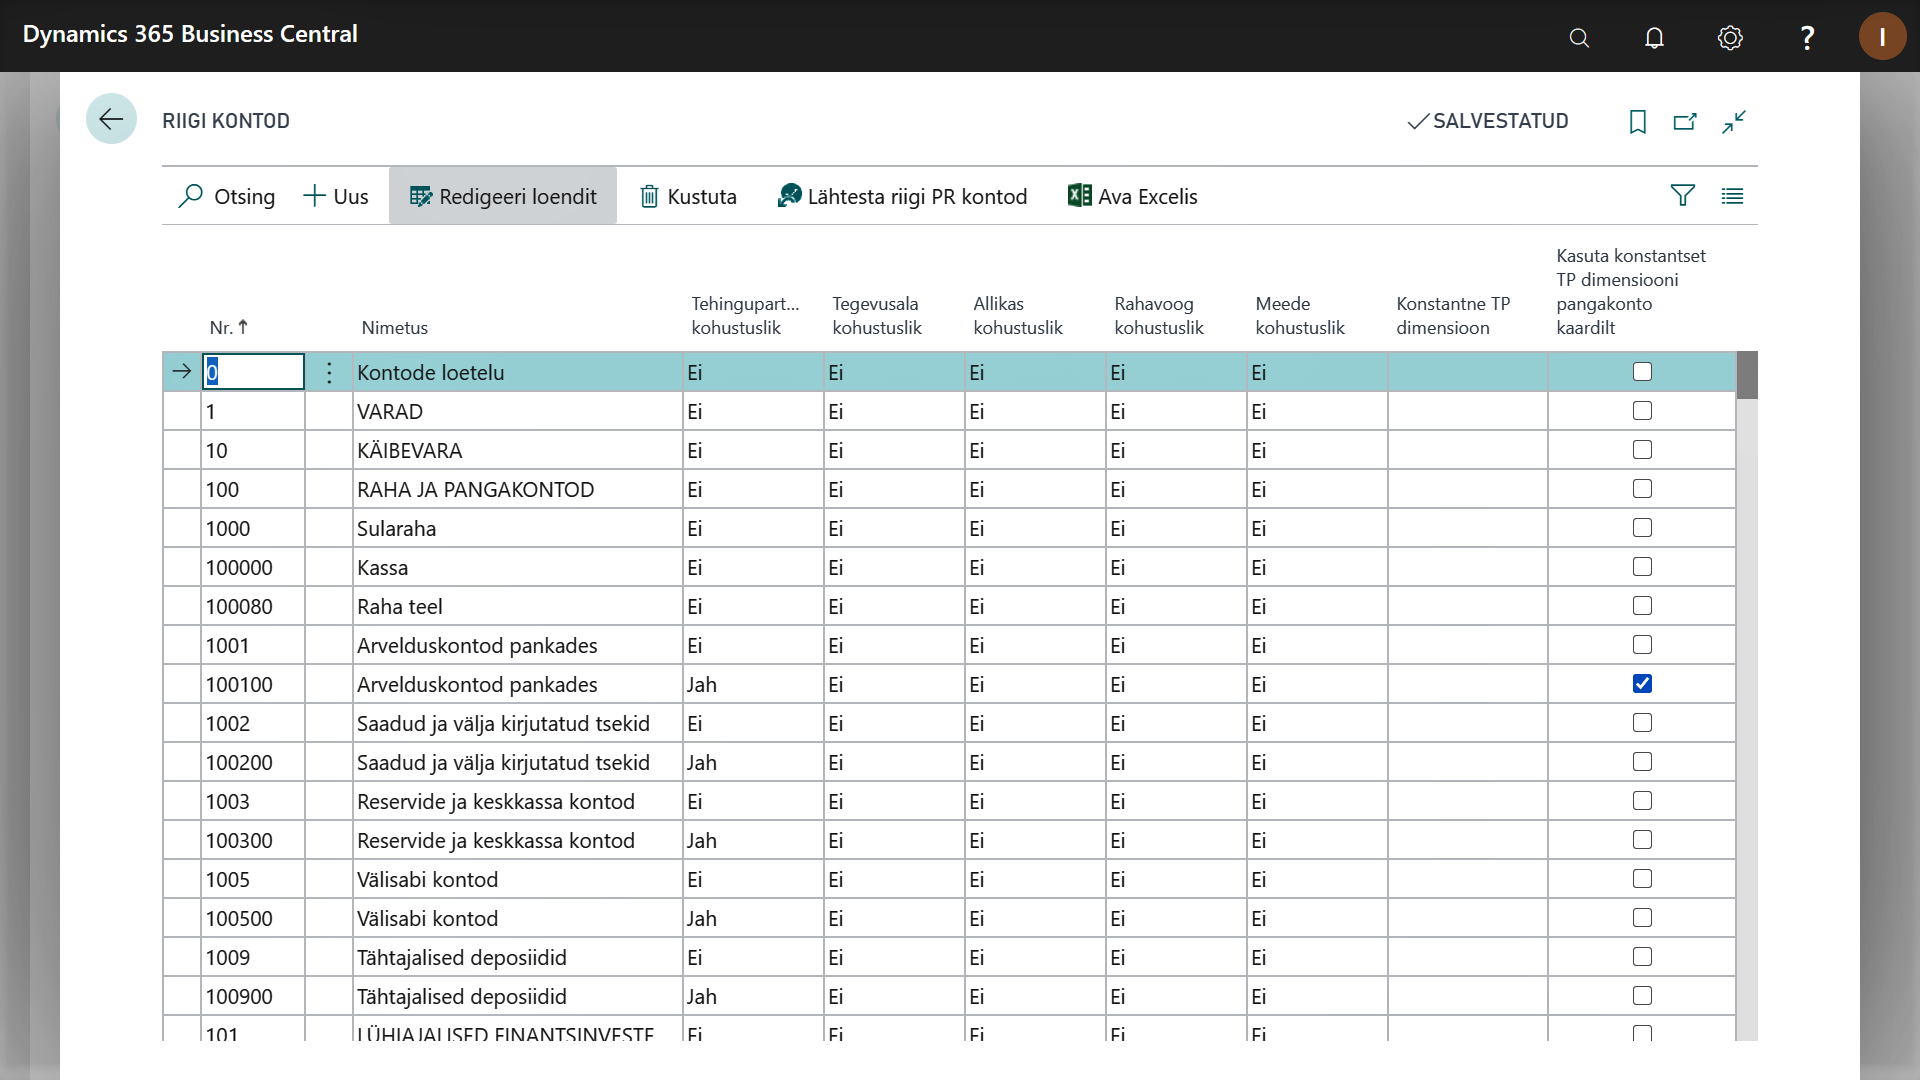Click account number 100500 cell
Viewport: 1920px width, 1080px height.
pyautogui.click(x=253, y=918)
